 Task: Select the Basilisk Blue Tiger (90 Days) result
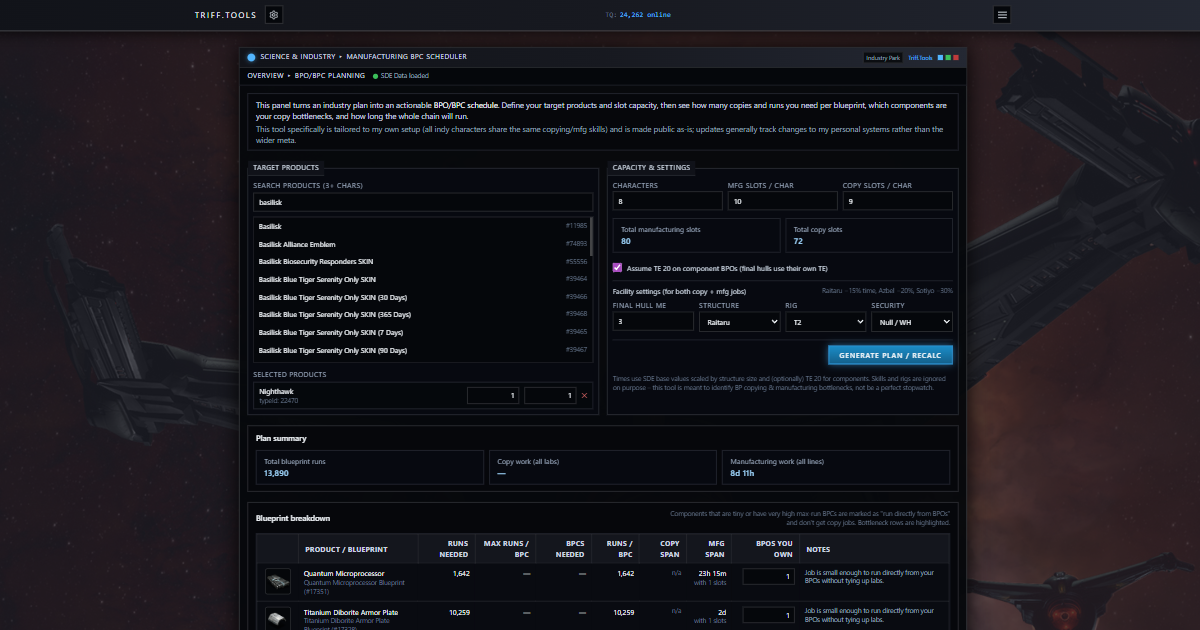422,350
